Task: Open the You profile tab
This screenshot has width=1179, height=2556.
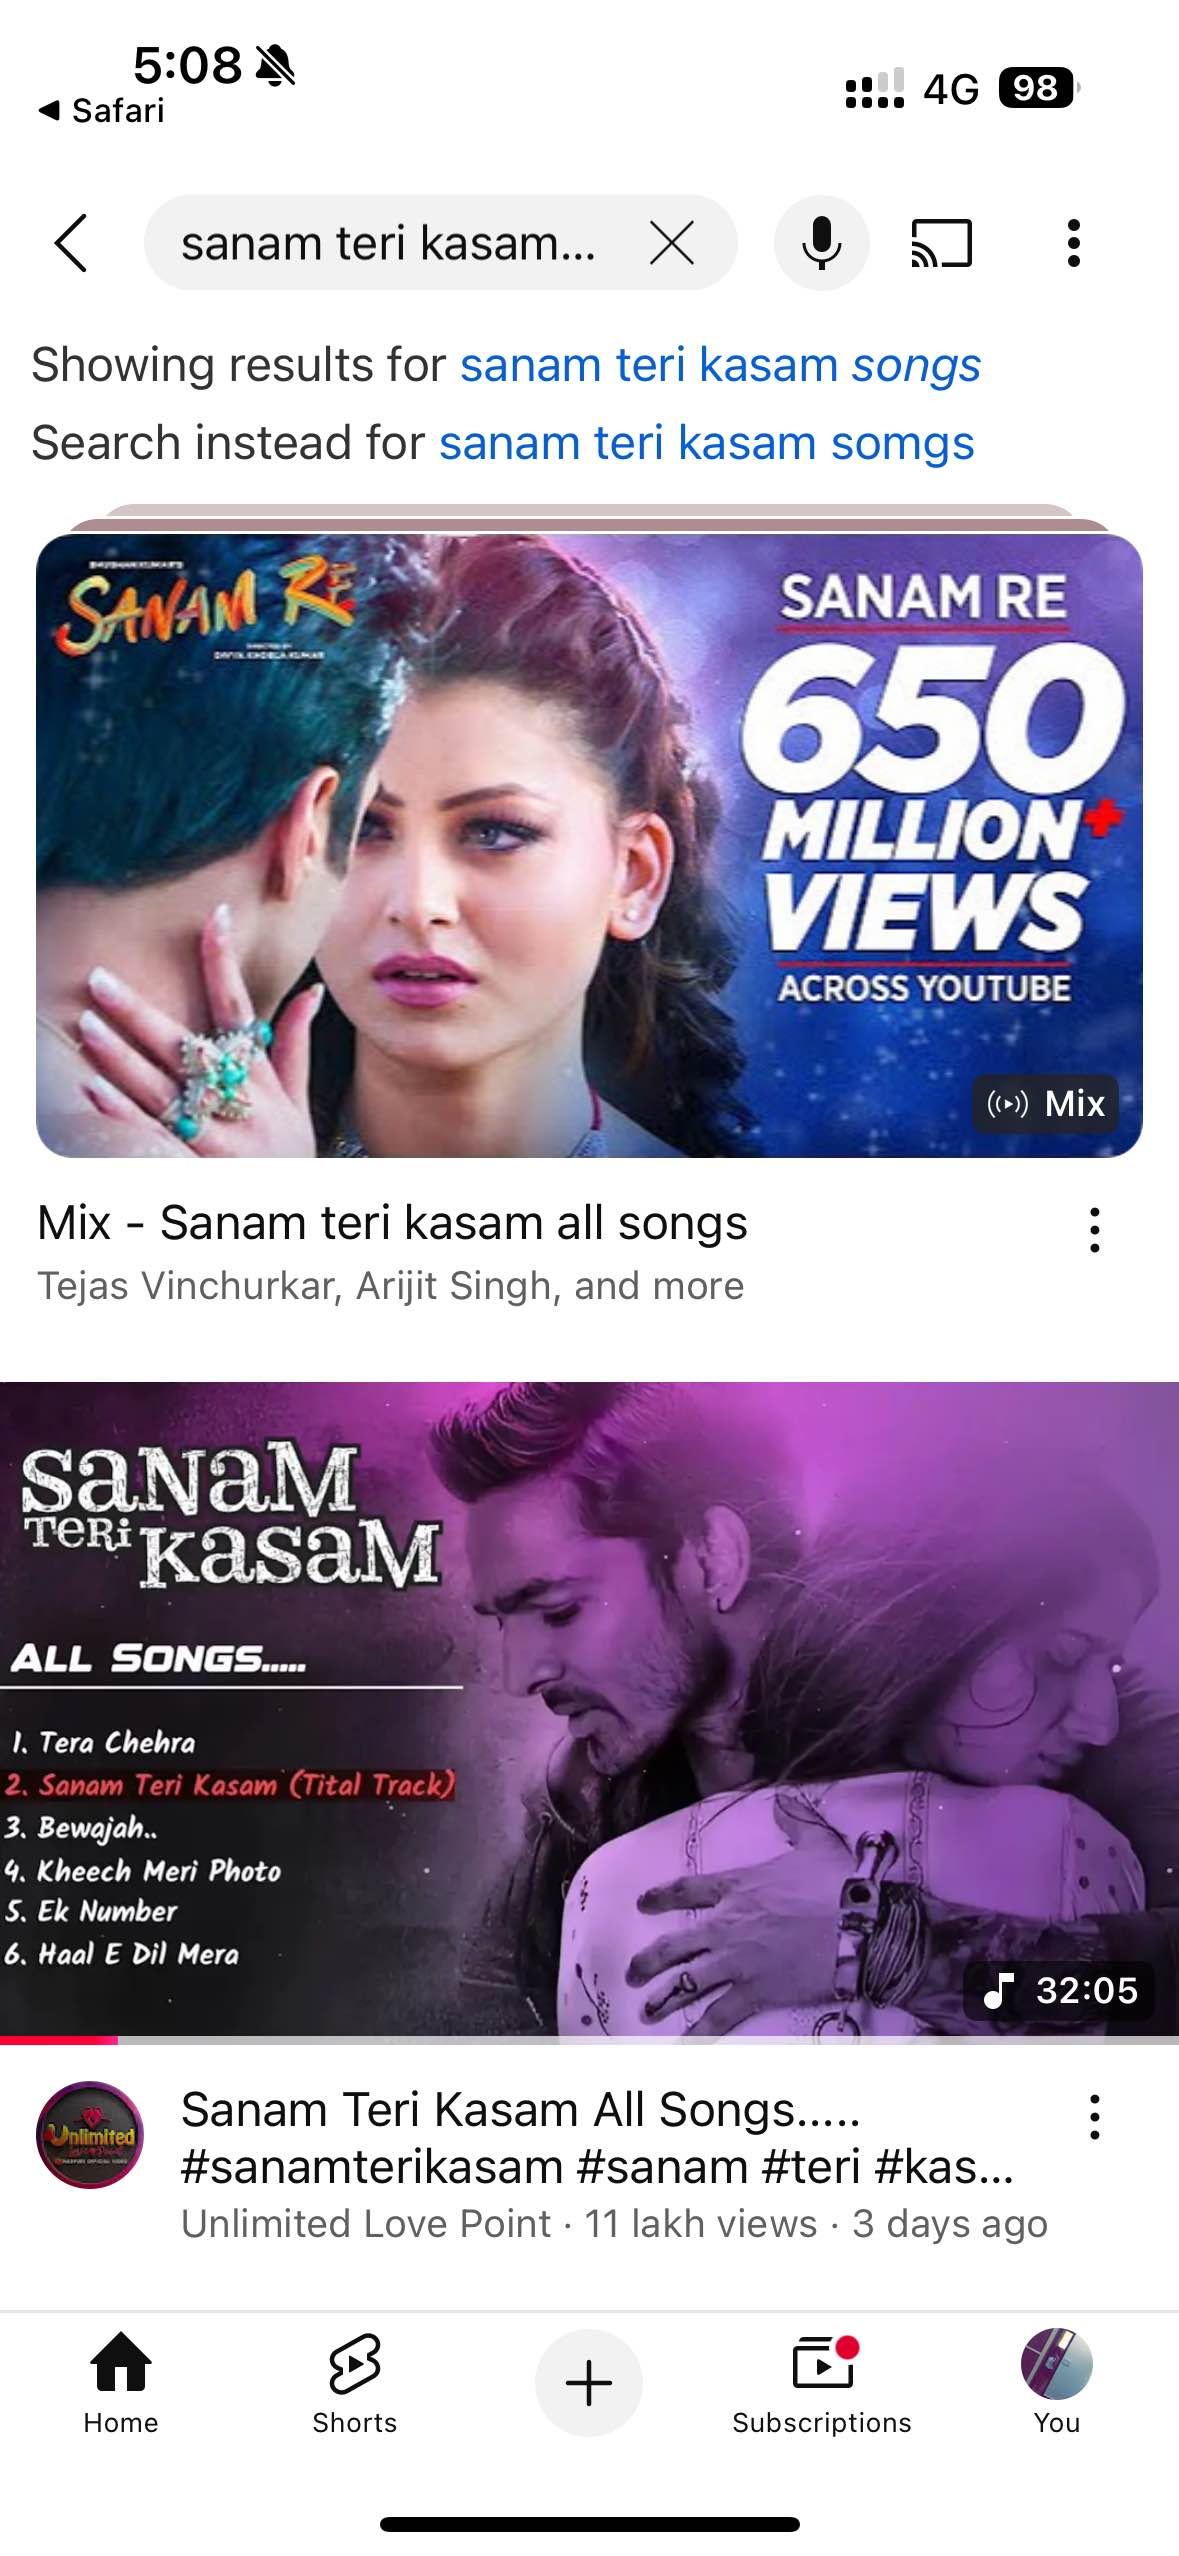Action: [1057, 2384]
